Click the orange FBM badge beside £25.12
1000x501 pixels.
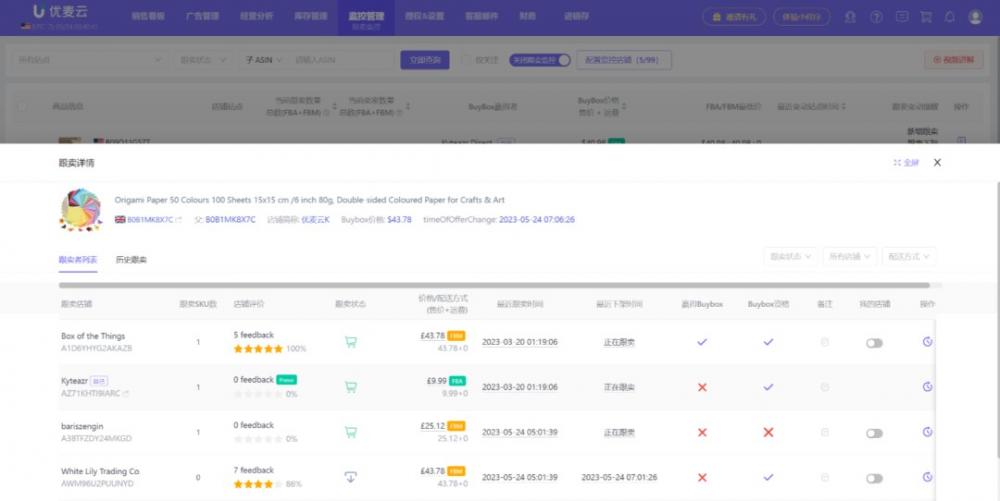click(456, 426)
